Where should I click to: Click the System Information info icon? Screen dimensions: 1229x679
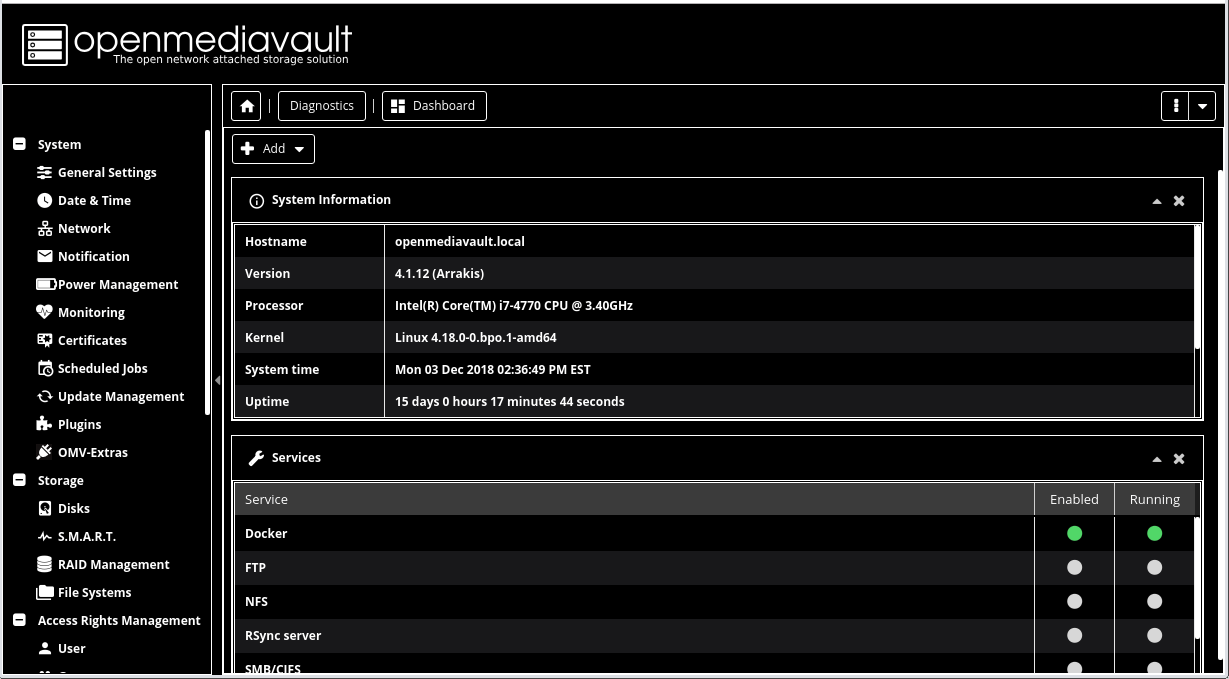256,200
